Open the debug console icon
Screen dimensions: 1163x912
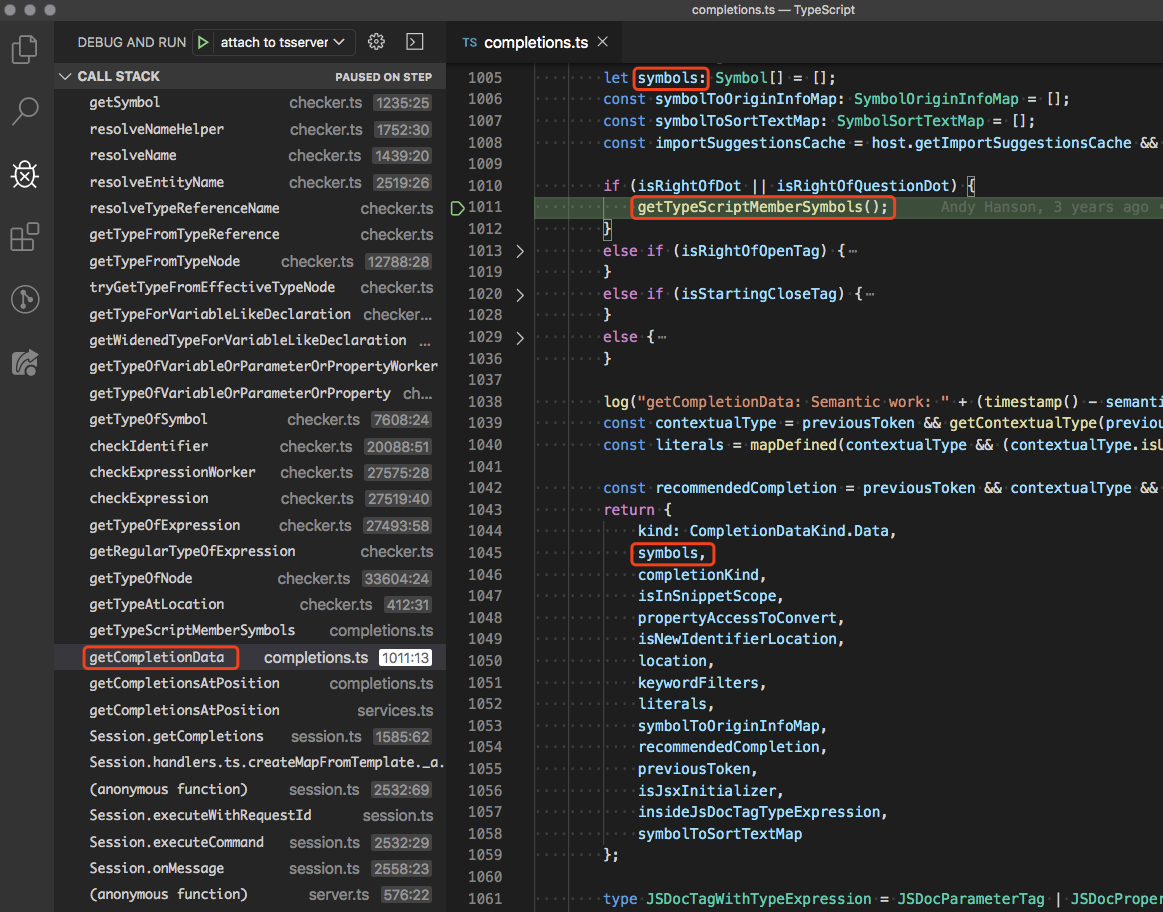click(x=414, y=42)
